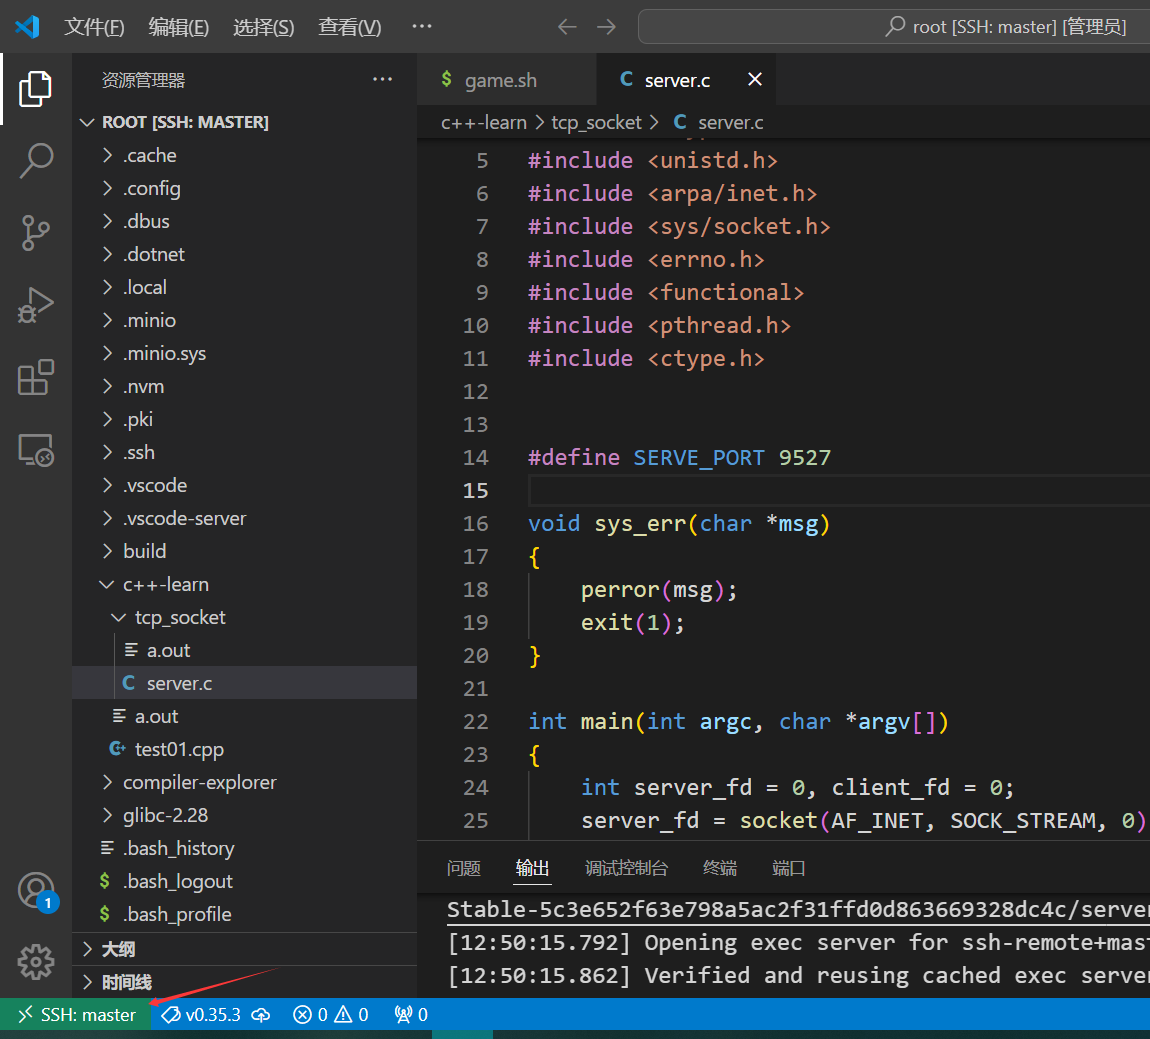Open the 编辑(E) menu
The image size is (1150, 1039).
point(179,27)
